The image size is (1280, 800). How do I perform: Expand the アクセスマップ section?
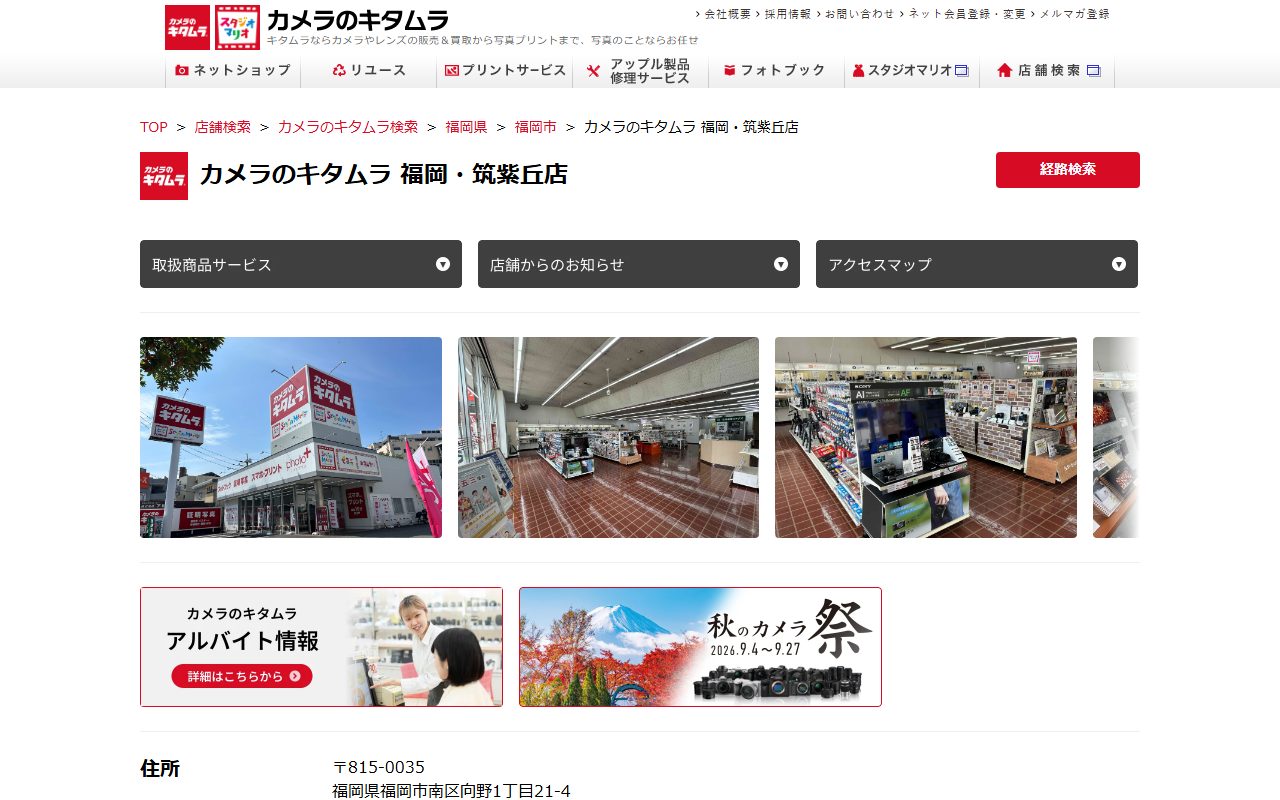pos(977,264)
